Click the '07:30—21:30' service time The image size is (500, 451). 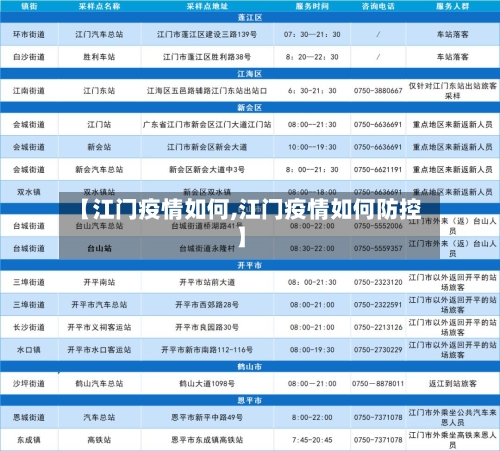click(x=312, y=34)
